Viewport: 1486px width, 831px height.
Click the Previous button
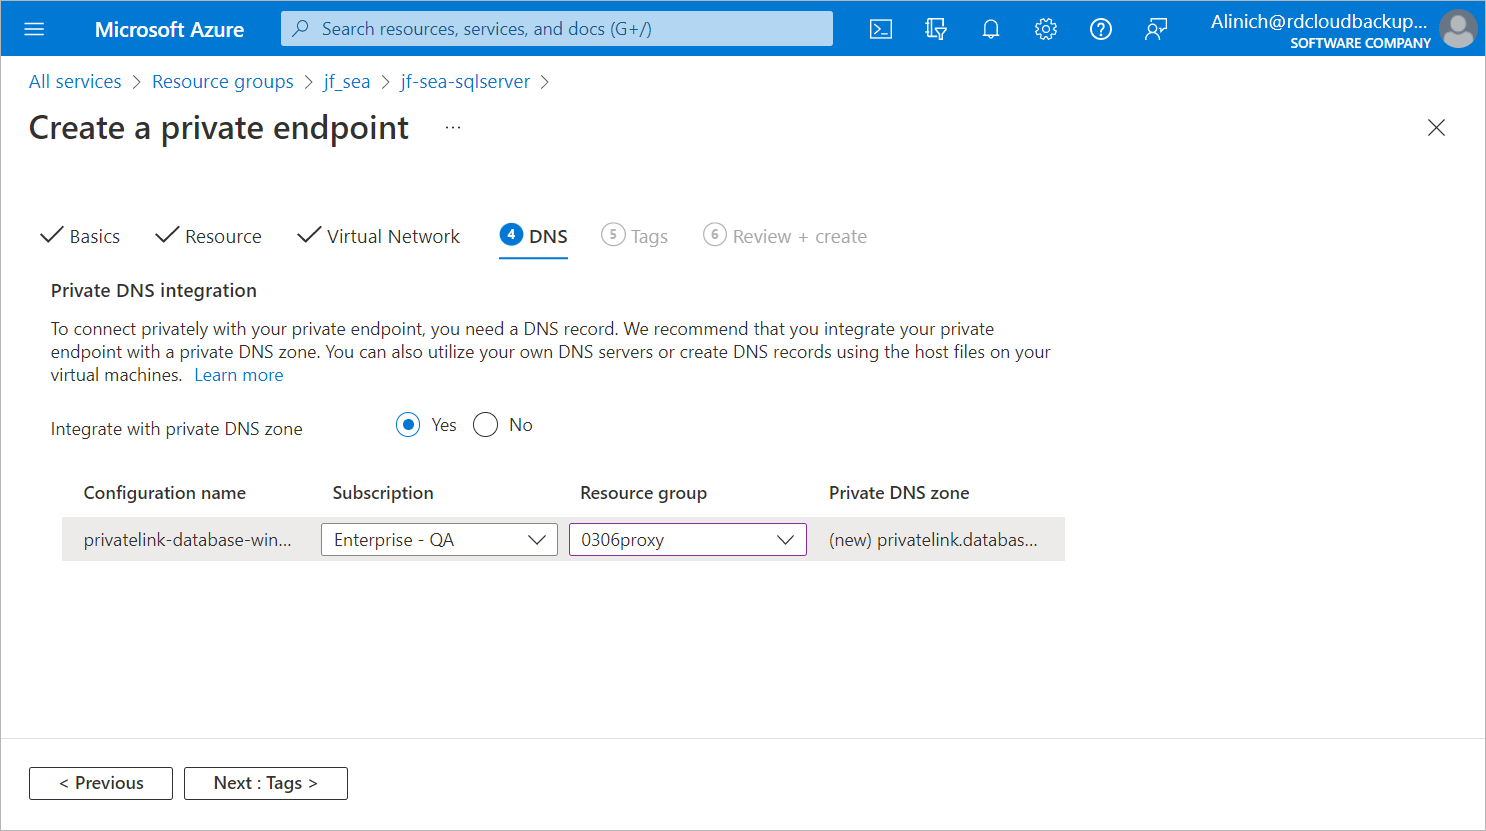click(101, 783)
